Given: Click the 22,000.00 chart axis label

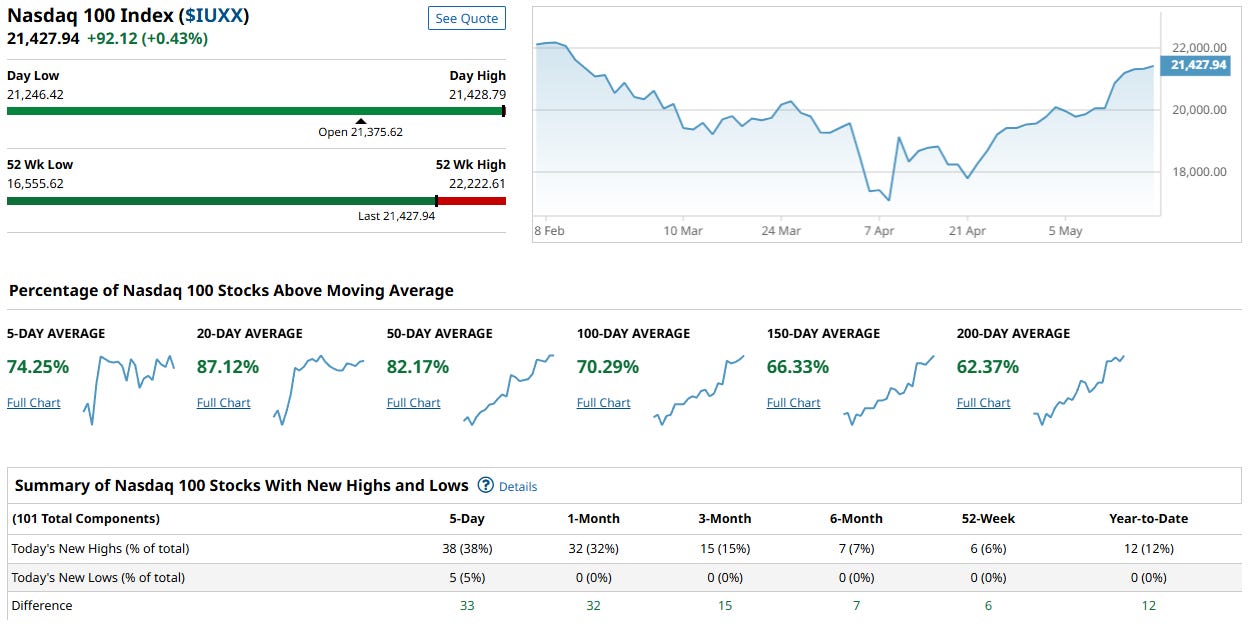Looking at the screenshot, I should point(1199,47).
